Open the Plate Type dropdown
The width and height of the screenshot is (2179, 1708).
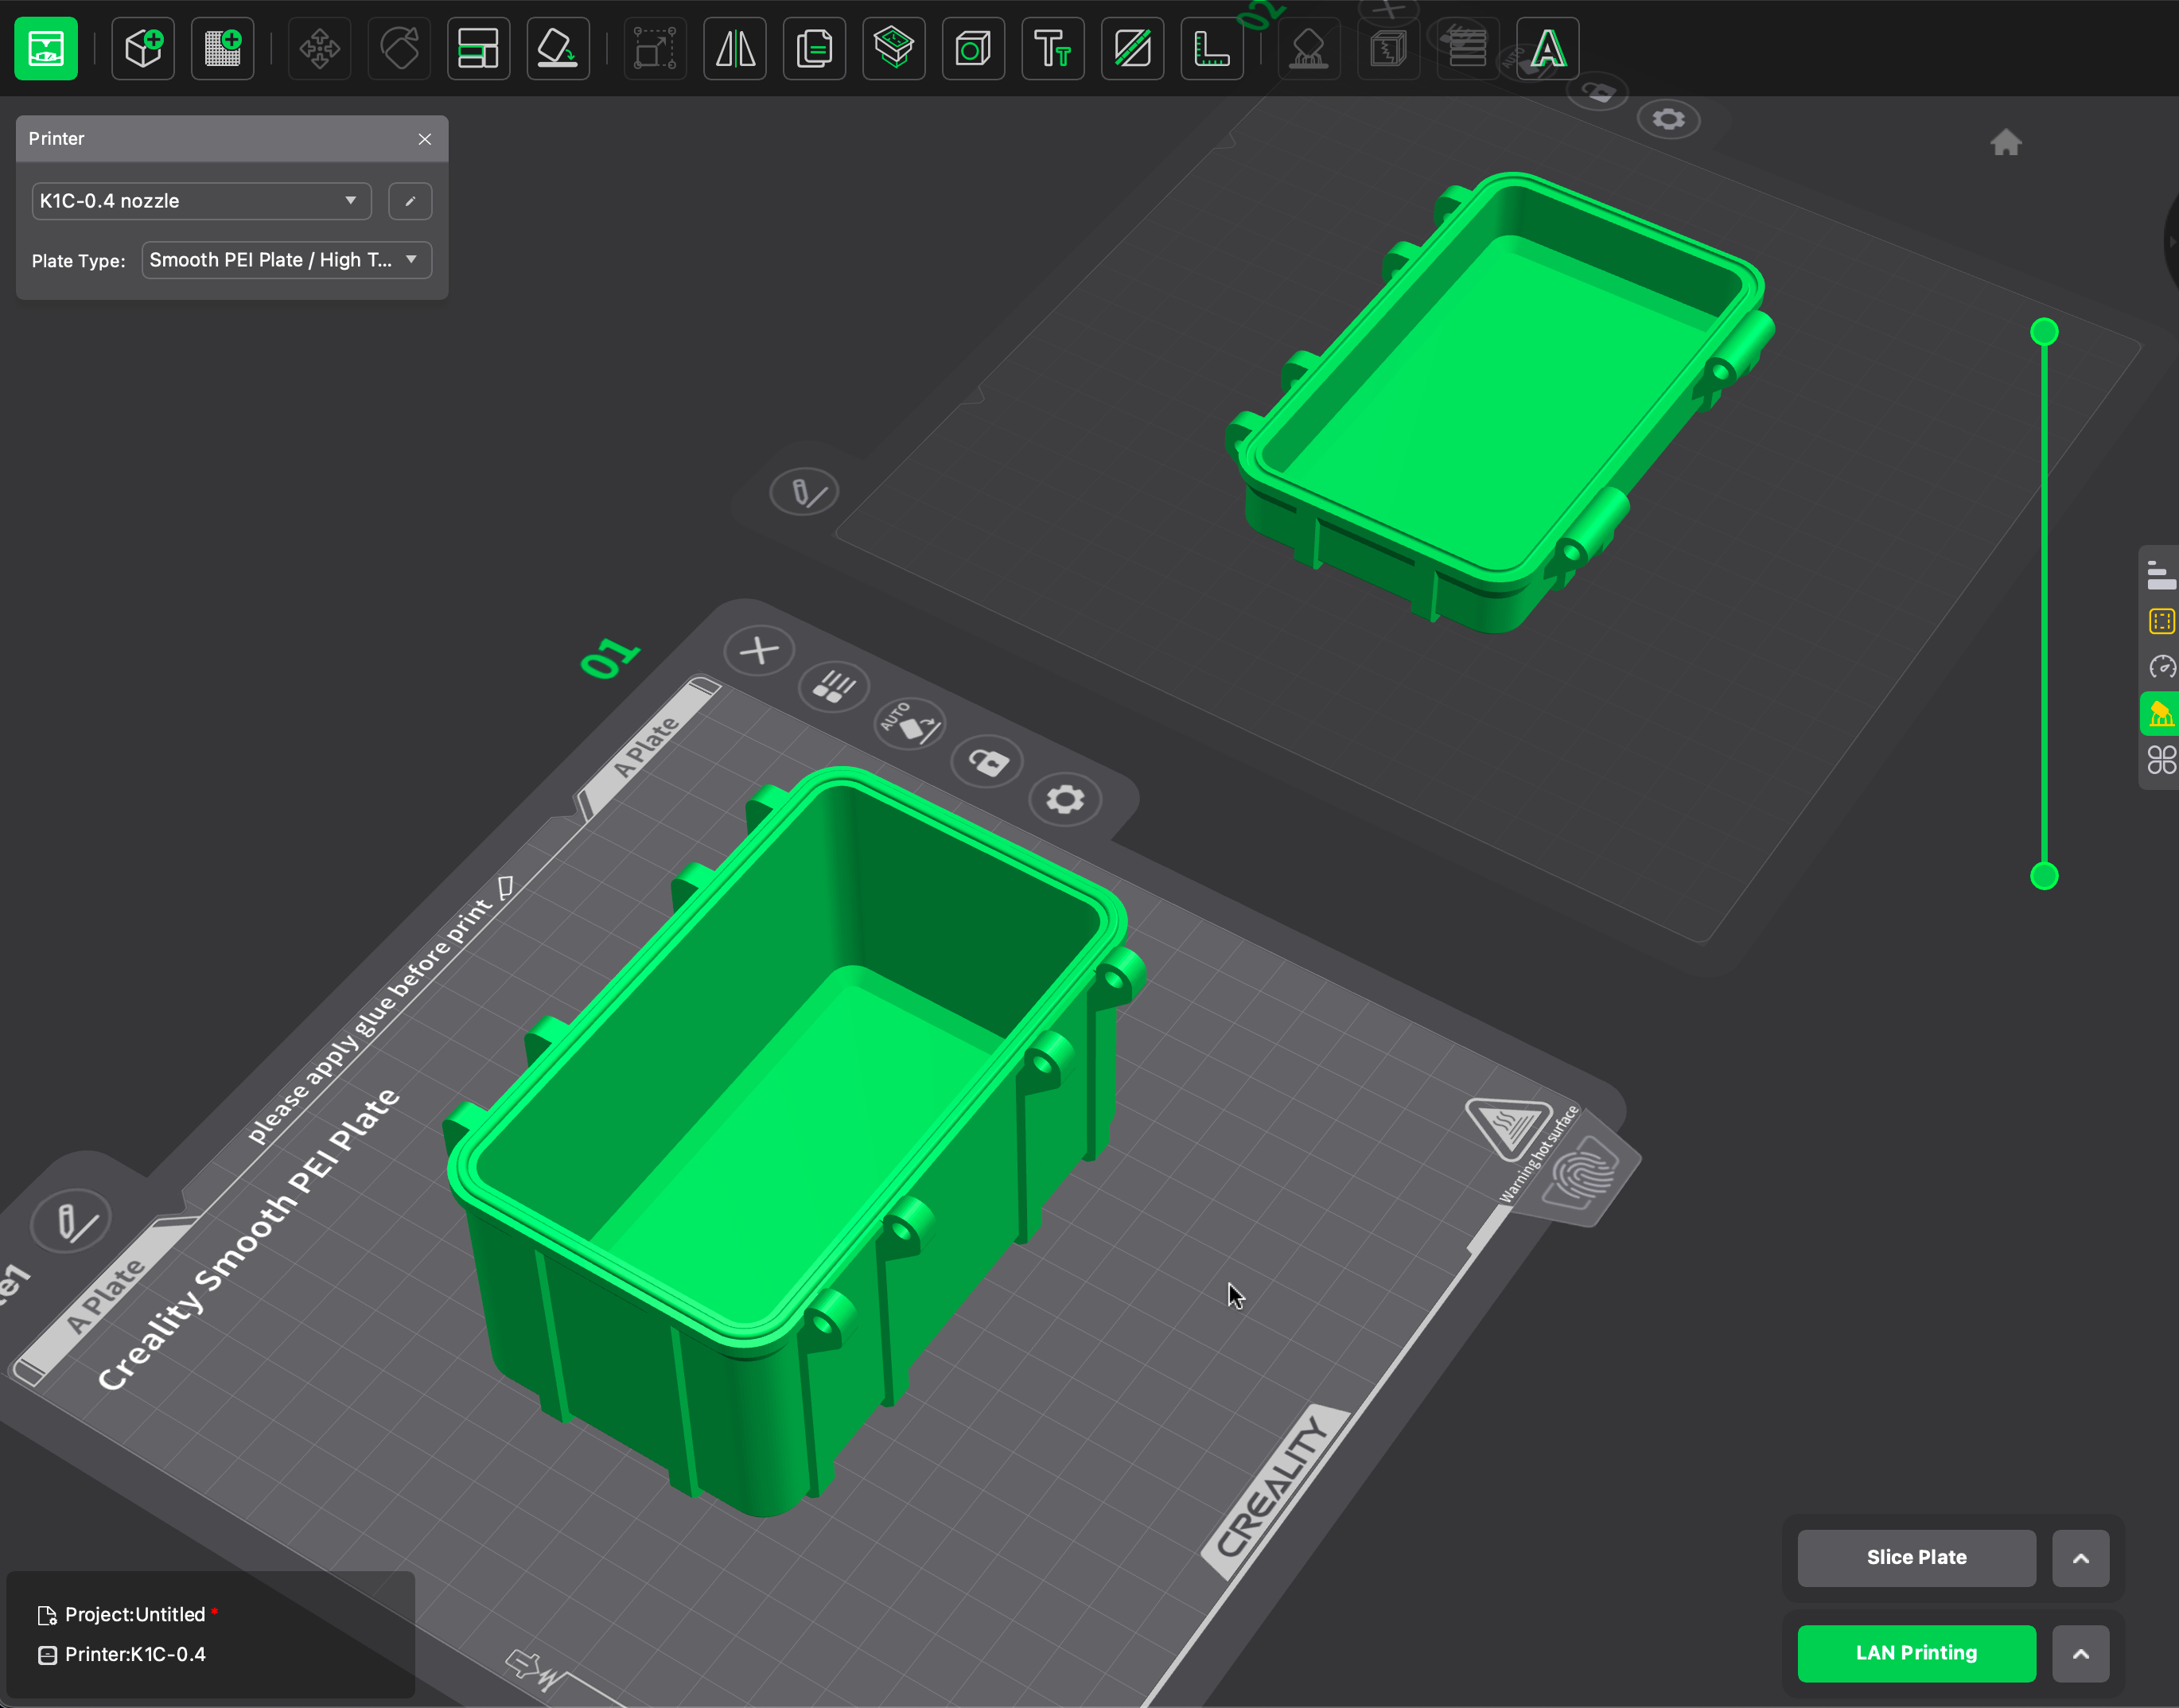pos(286,260)
